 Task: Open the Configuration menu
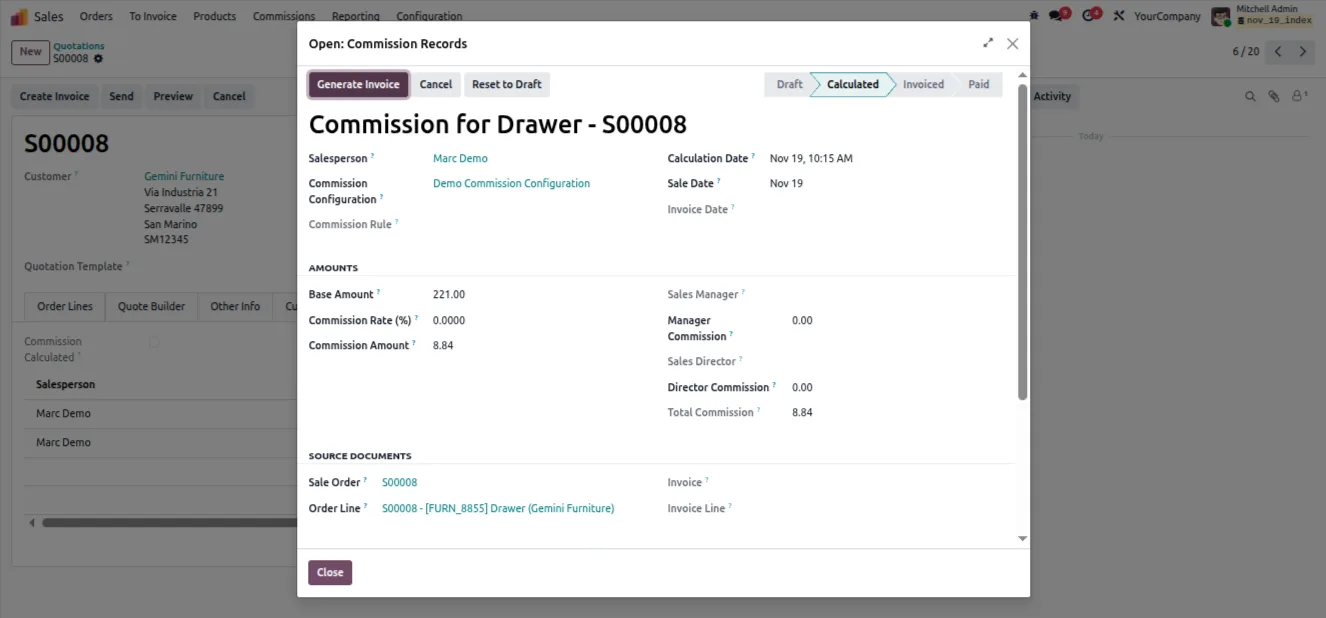(429, 16)
